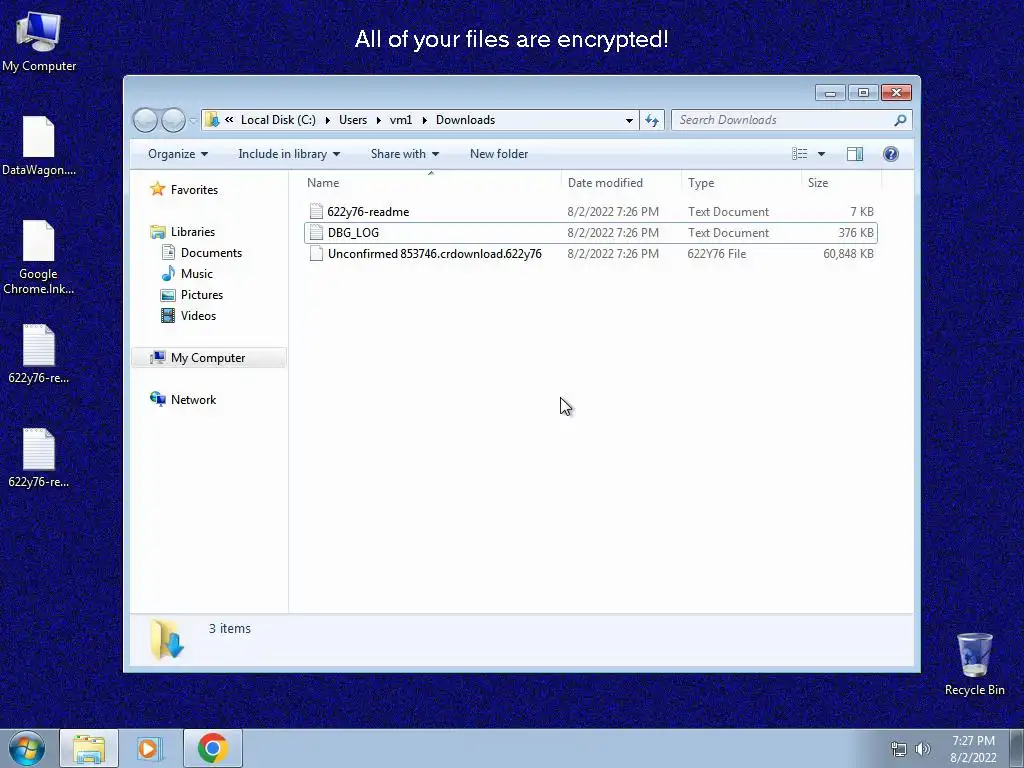Click the 60,848 KB size cell
Image resolution: width=1024 pixels, height=768 pixels.
tap(848, 254)
